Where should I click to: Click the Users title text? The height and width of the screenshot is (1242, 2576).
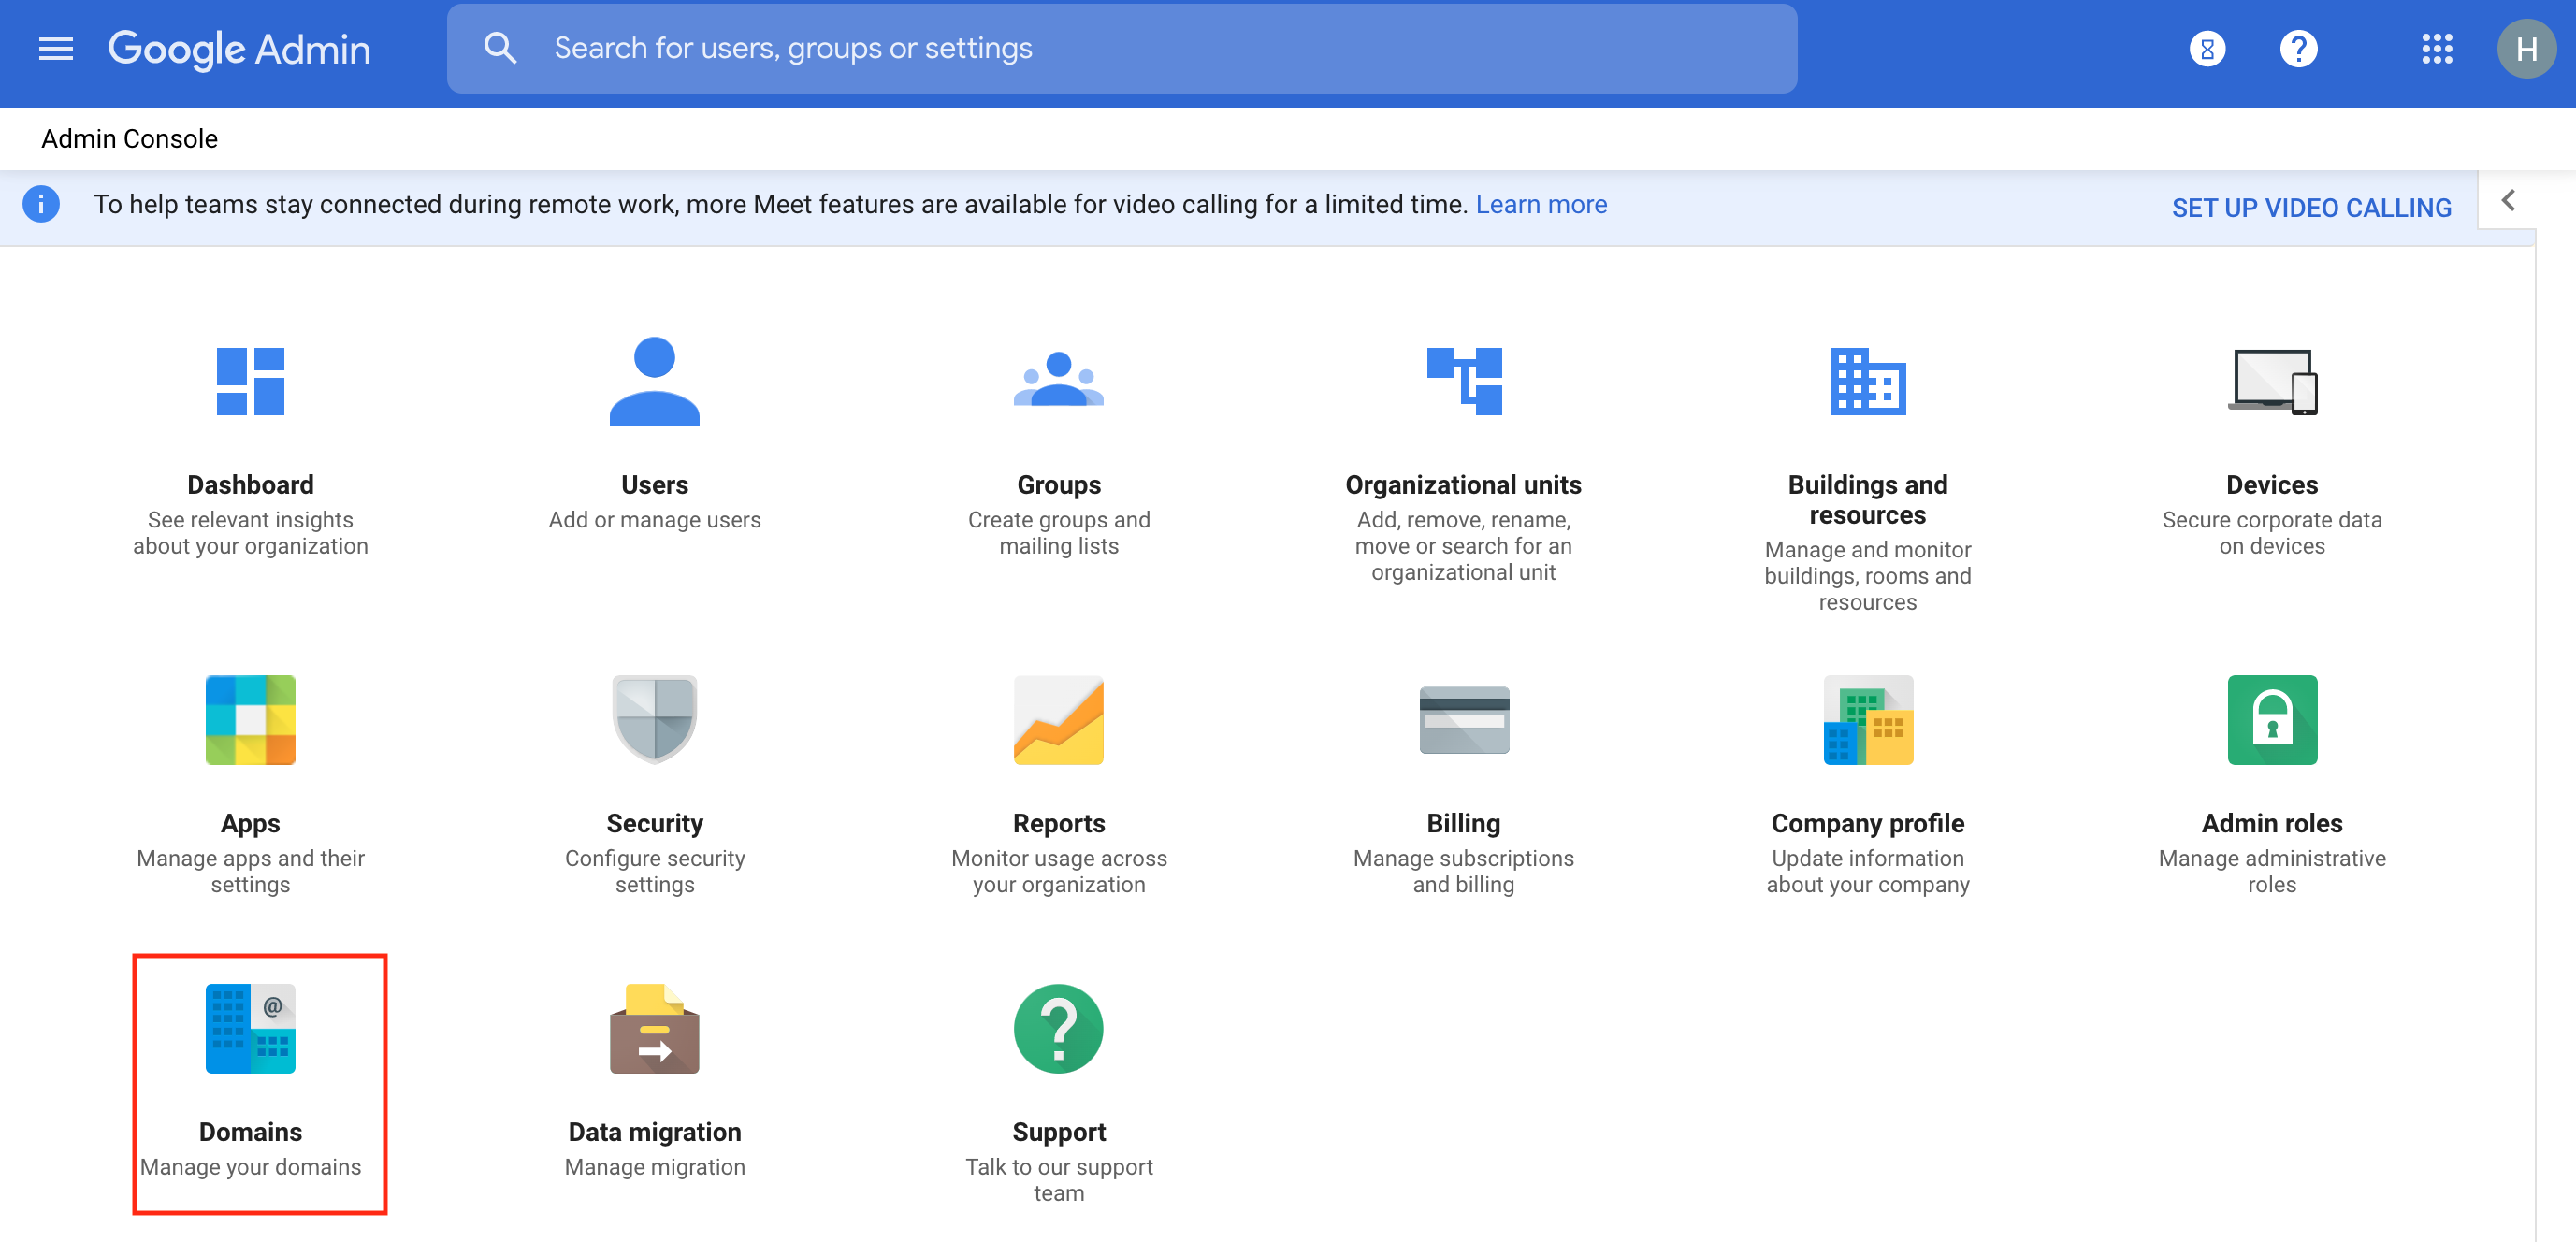[x=654, y=485]
